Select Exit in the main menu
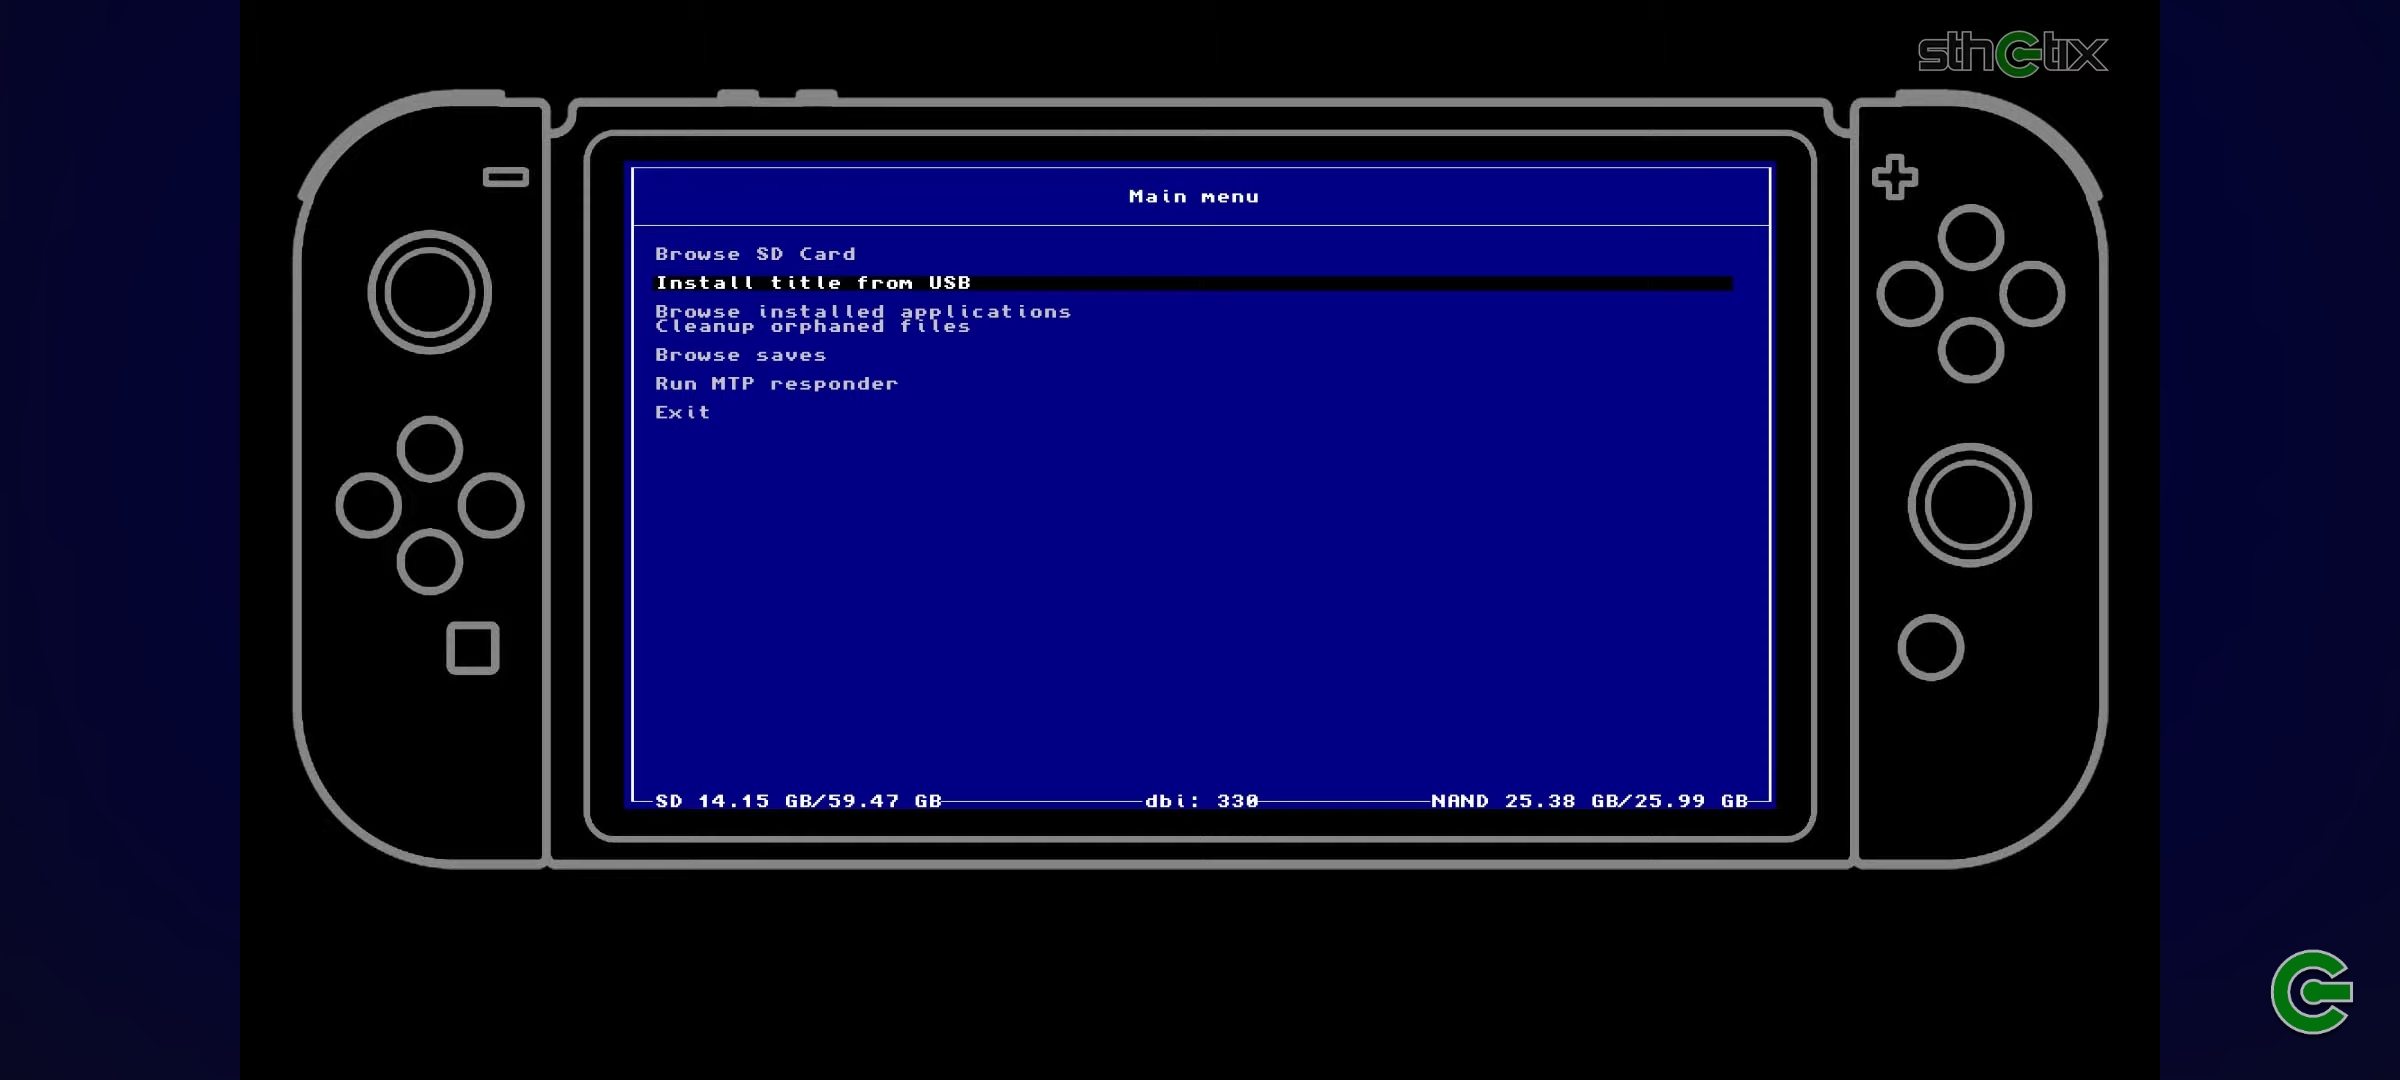This screenshot has height=1080, width=2400. click(682, 412)
